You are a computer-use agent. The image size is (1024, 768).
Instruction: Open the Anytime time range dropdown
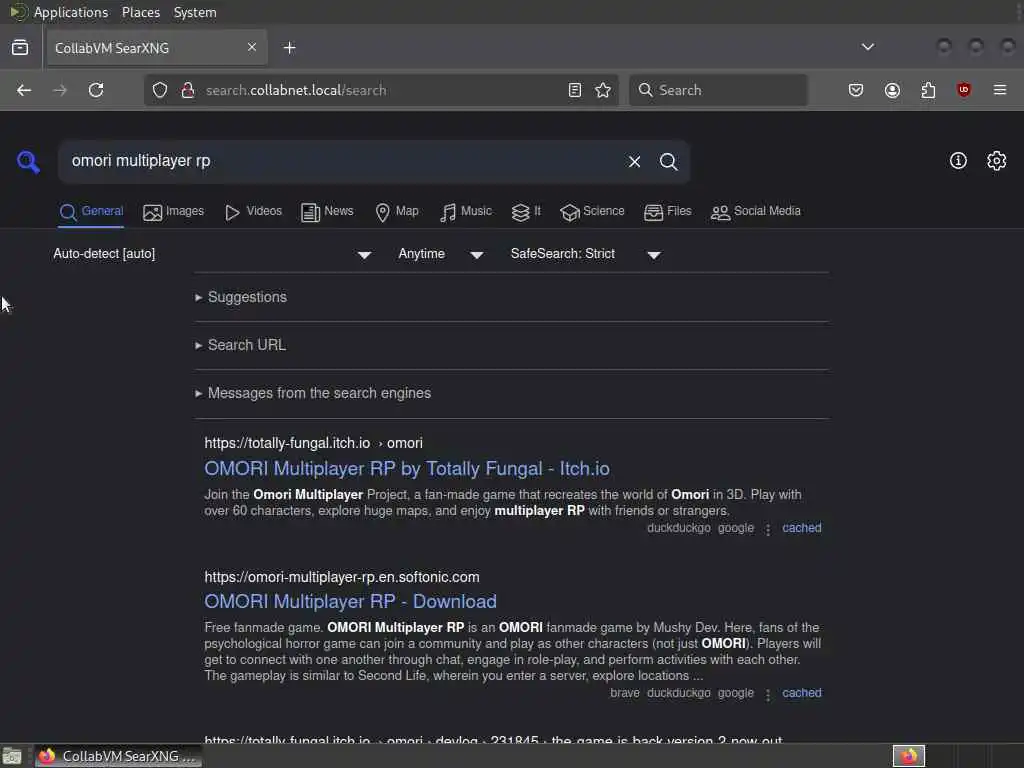click(x=441, y=254)
